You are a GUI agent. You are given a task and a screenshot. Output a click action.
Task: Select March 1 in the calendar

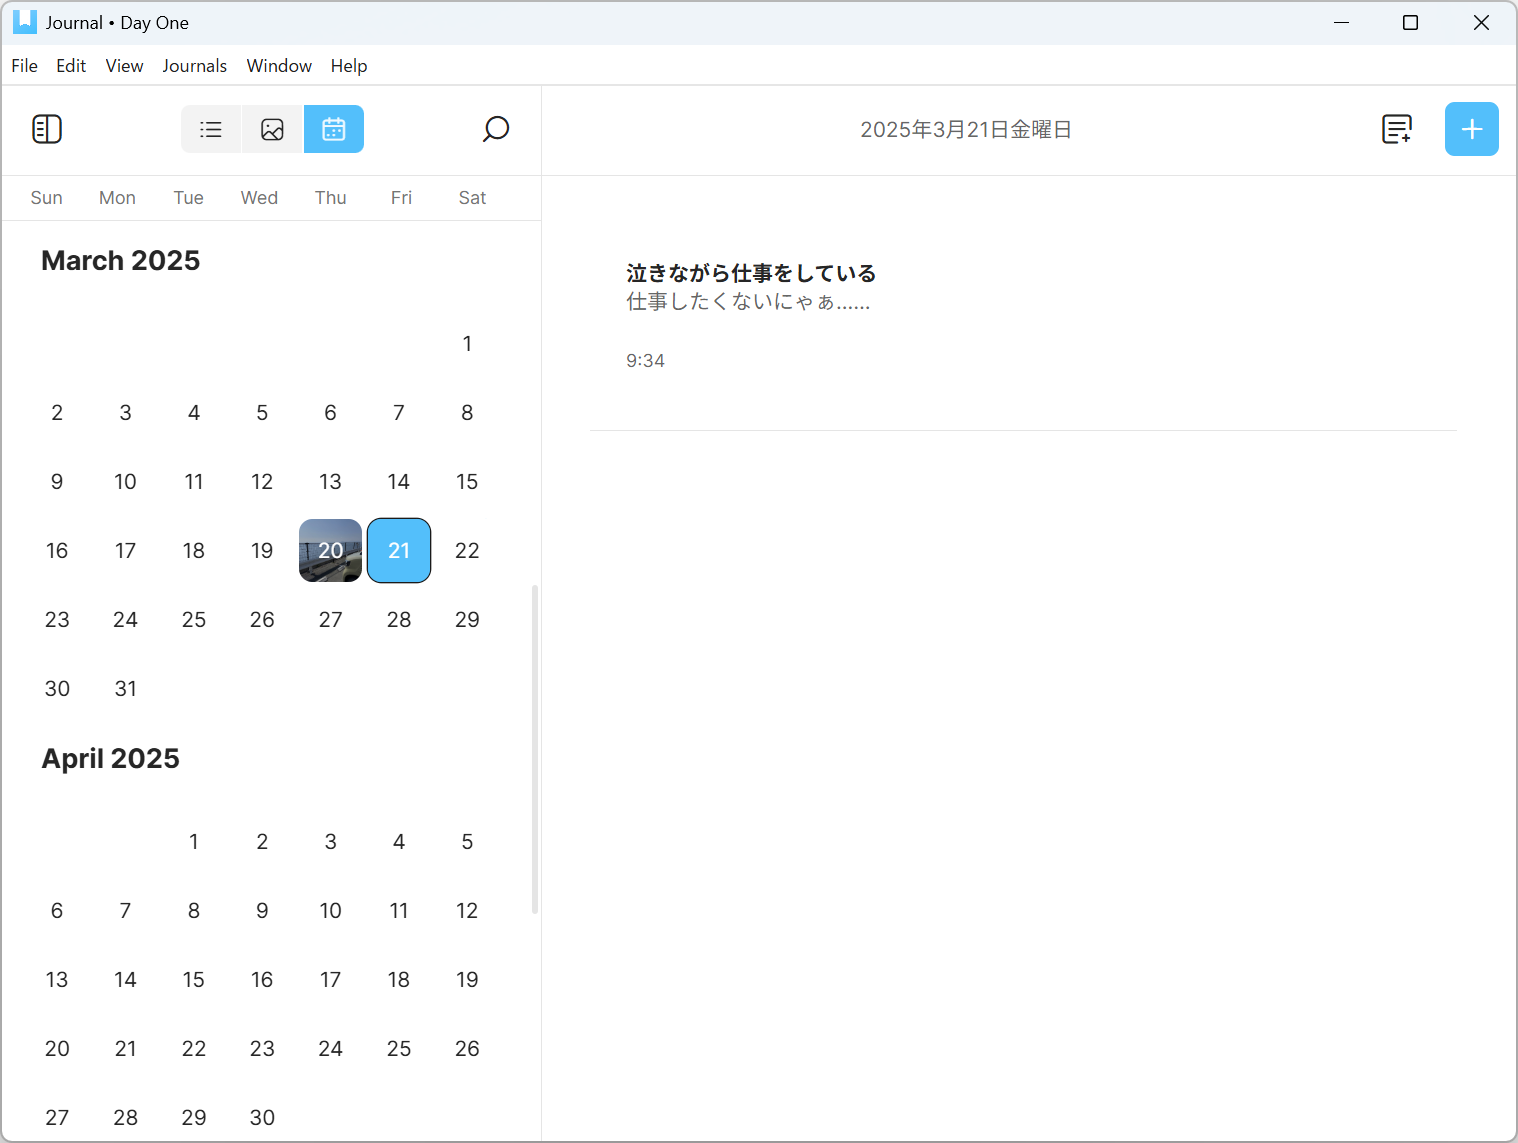pyautogui.click(x=467, y=343)
